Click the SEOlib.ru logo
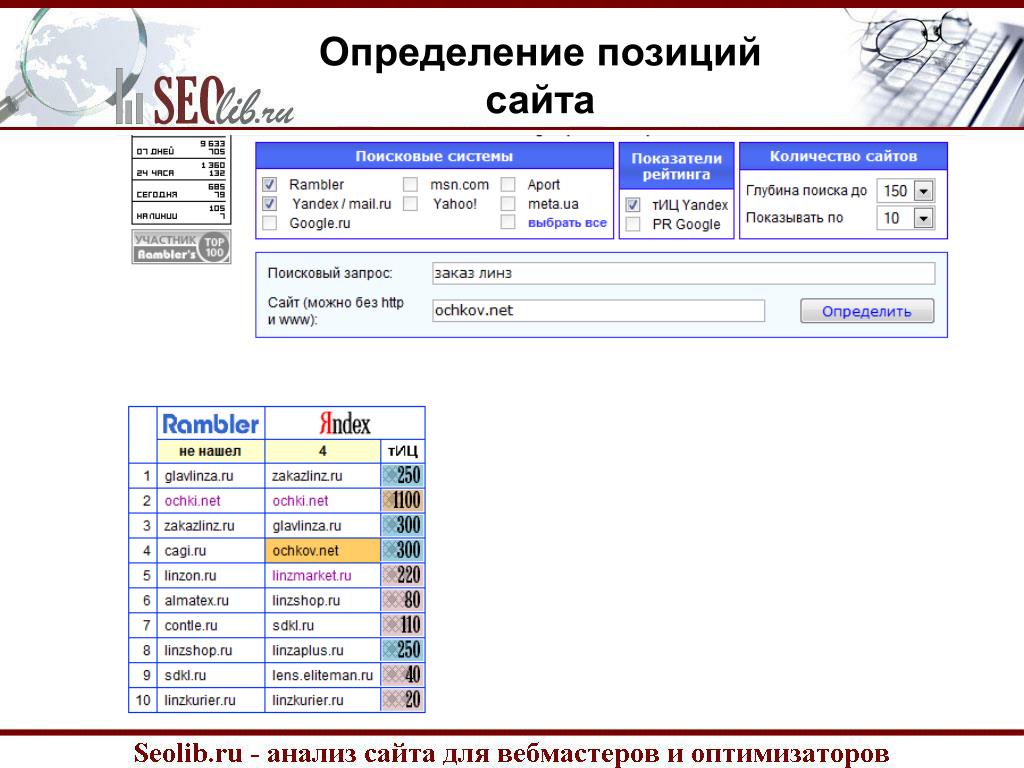 click(x=204, y=99)
